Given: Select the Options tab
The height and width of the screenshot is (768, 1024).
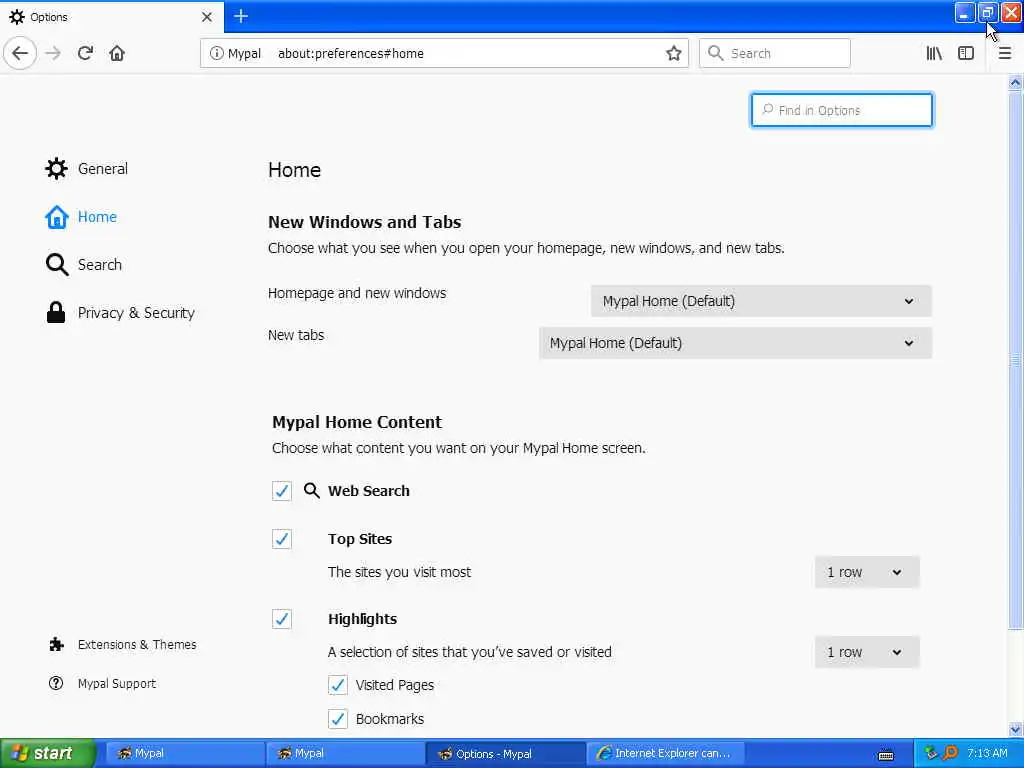Looking at the screenshot, I should (112, 17).
